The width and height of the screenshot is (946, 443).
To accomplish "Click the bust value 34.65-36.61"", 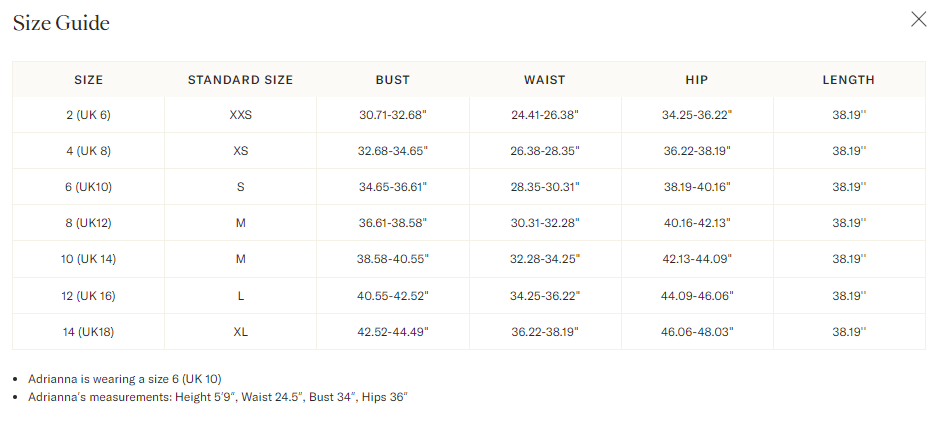I will pos(393,187).
